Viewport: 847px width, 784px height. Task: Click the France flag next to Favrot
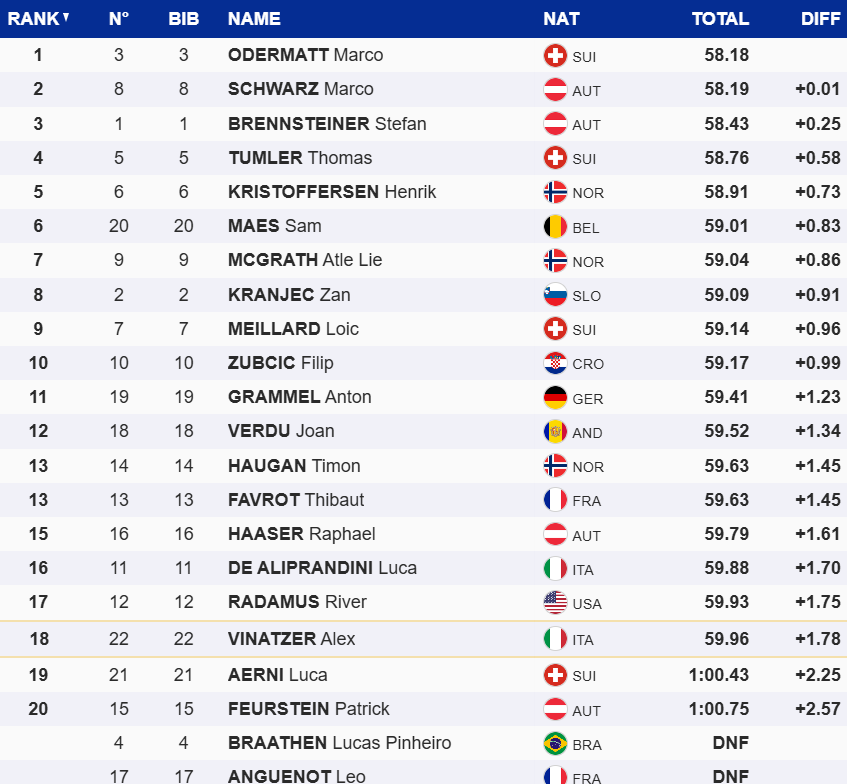click(555, 500)
